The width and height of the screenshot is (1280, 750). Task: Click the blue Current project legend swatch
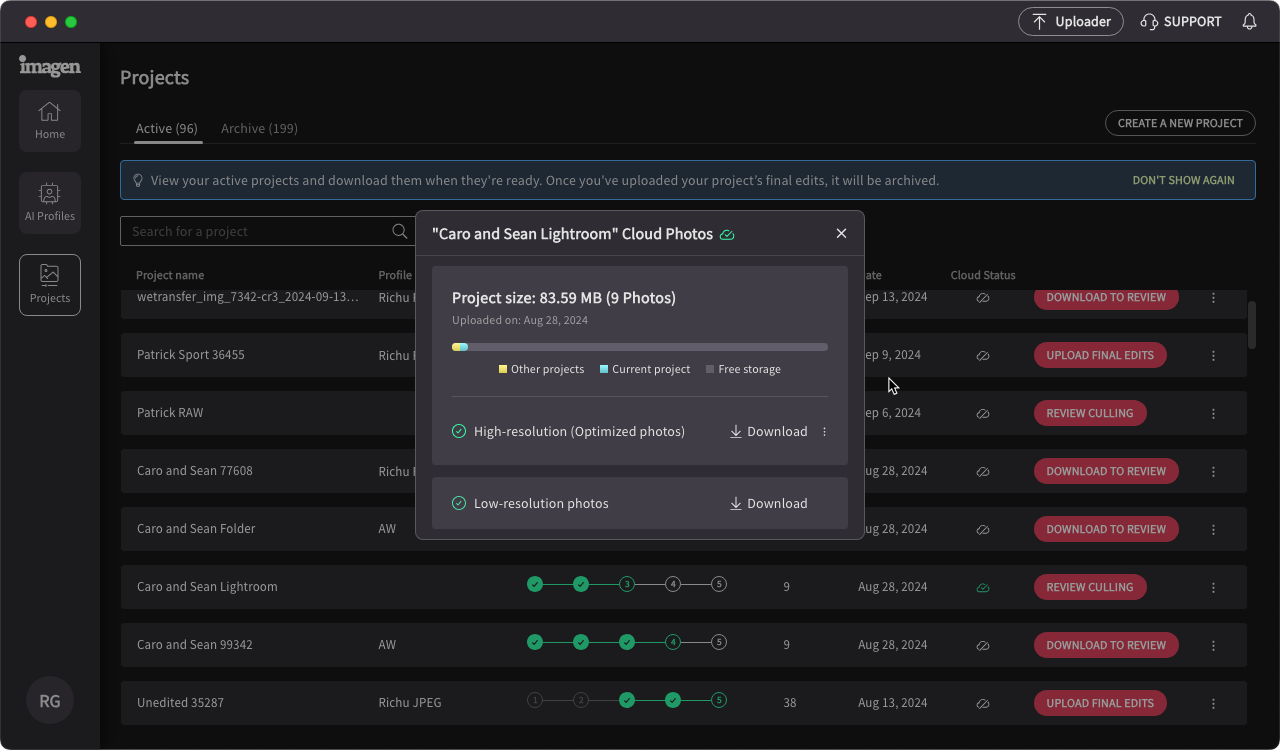(604, 369)
